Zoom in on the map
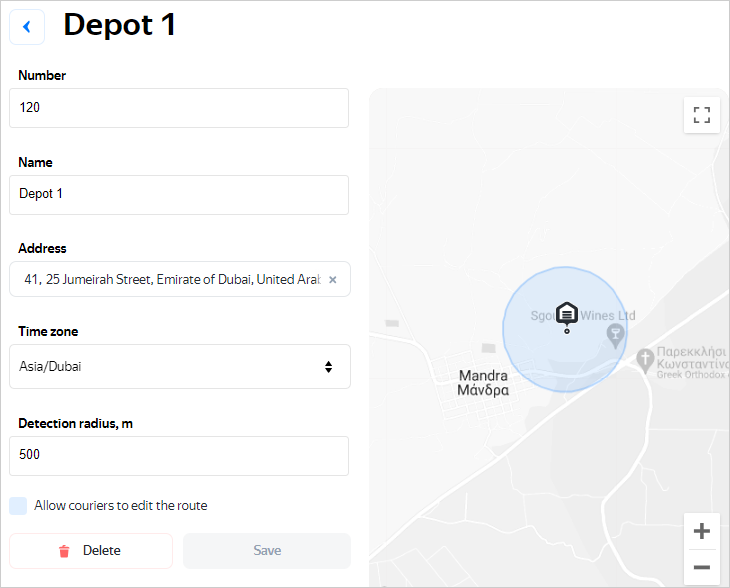Viewport: 730px width, 588px height. coord(701,531)
